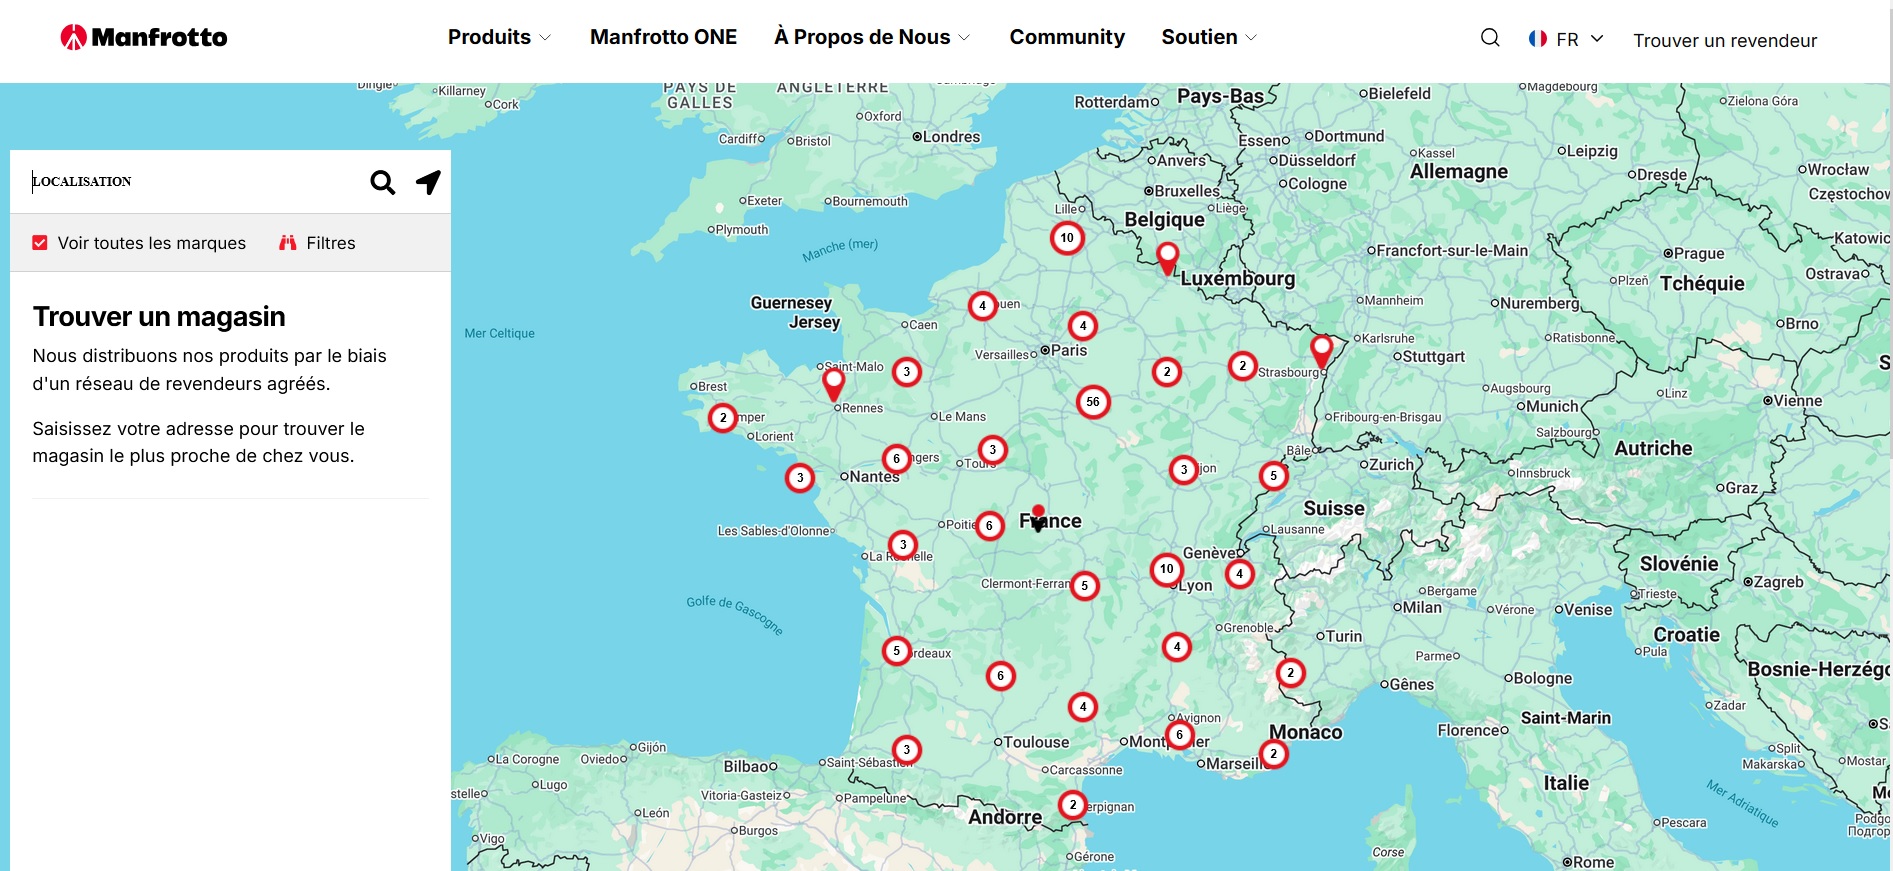Open the Manfrotto ONE page
The height and width of the screenshot is (871, 1893).
pyautogui.click(x=663, y=38)
